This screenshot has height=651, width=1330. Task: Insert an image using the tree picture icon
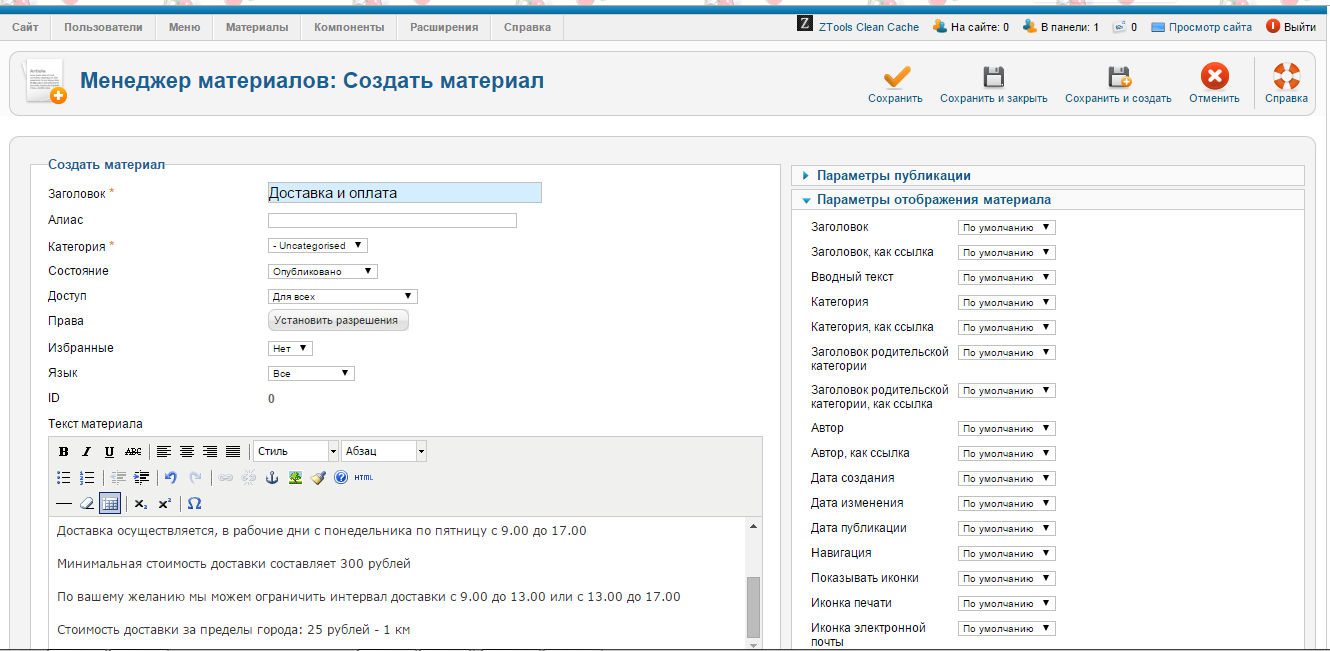295,478
